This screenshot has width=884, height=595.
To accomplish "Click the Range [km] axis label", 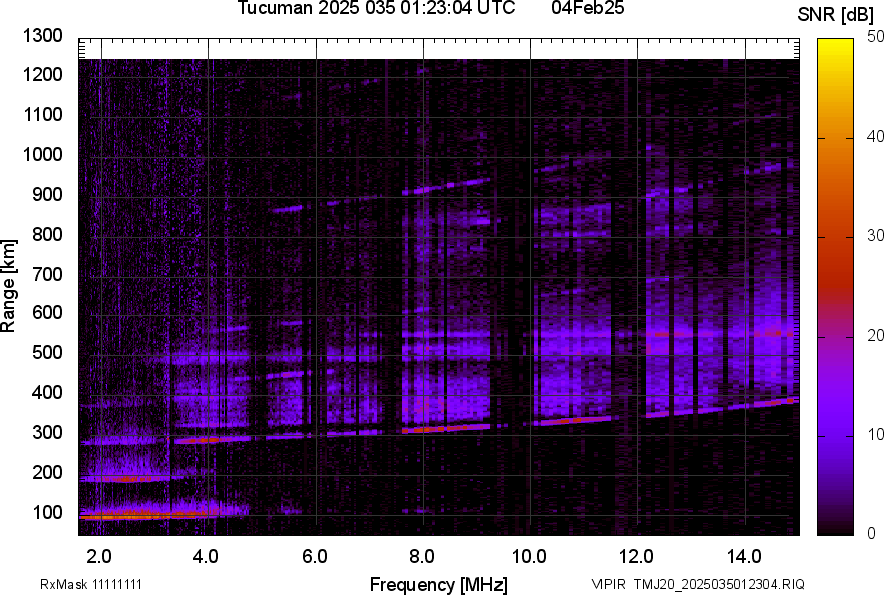I will (9, 286).
